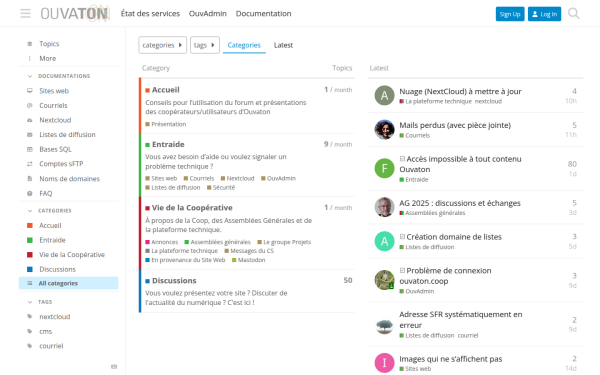Open topic Mails perdus (avec pièce jointe)
Viewport: 600px width, 375px height.
pos(455,125)
